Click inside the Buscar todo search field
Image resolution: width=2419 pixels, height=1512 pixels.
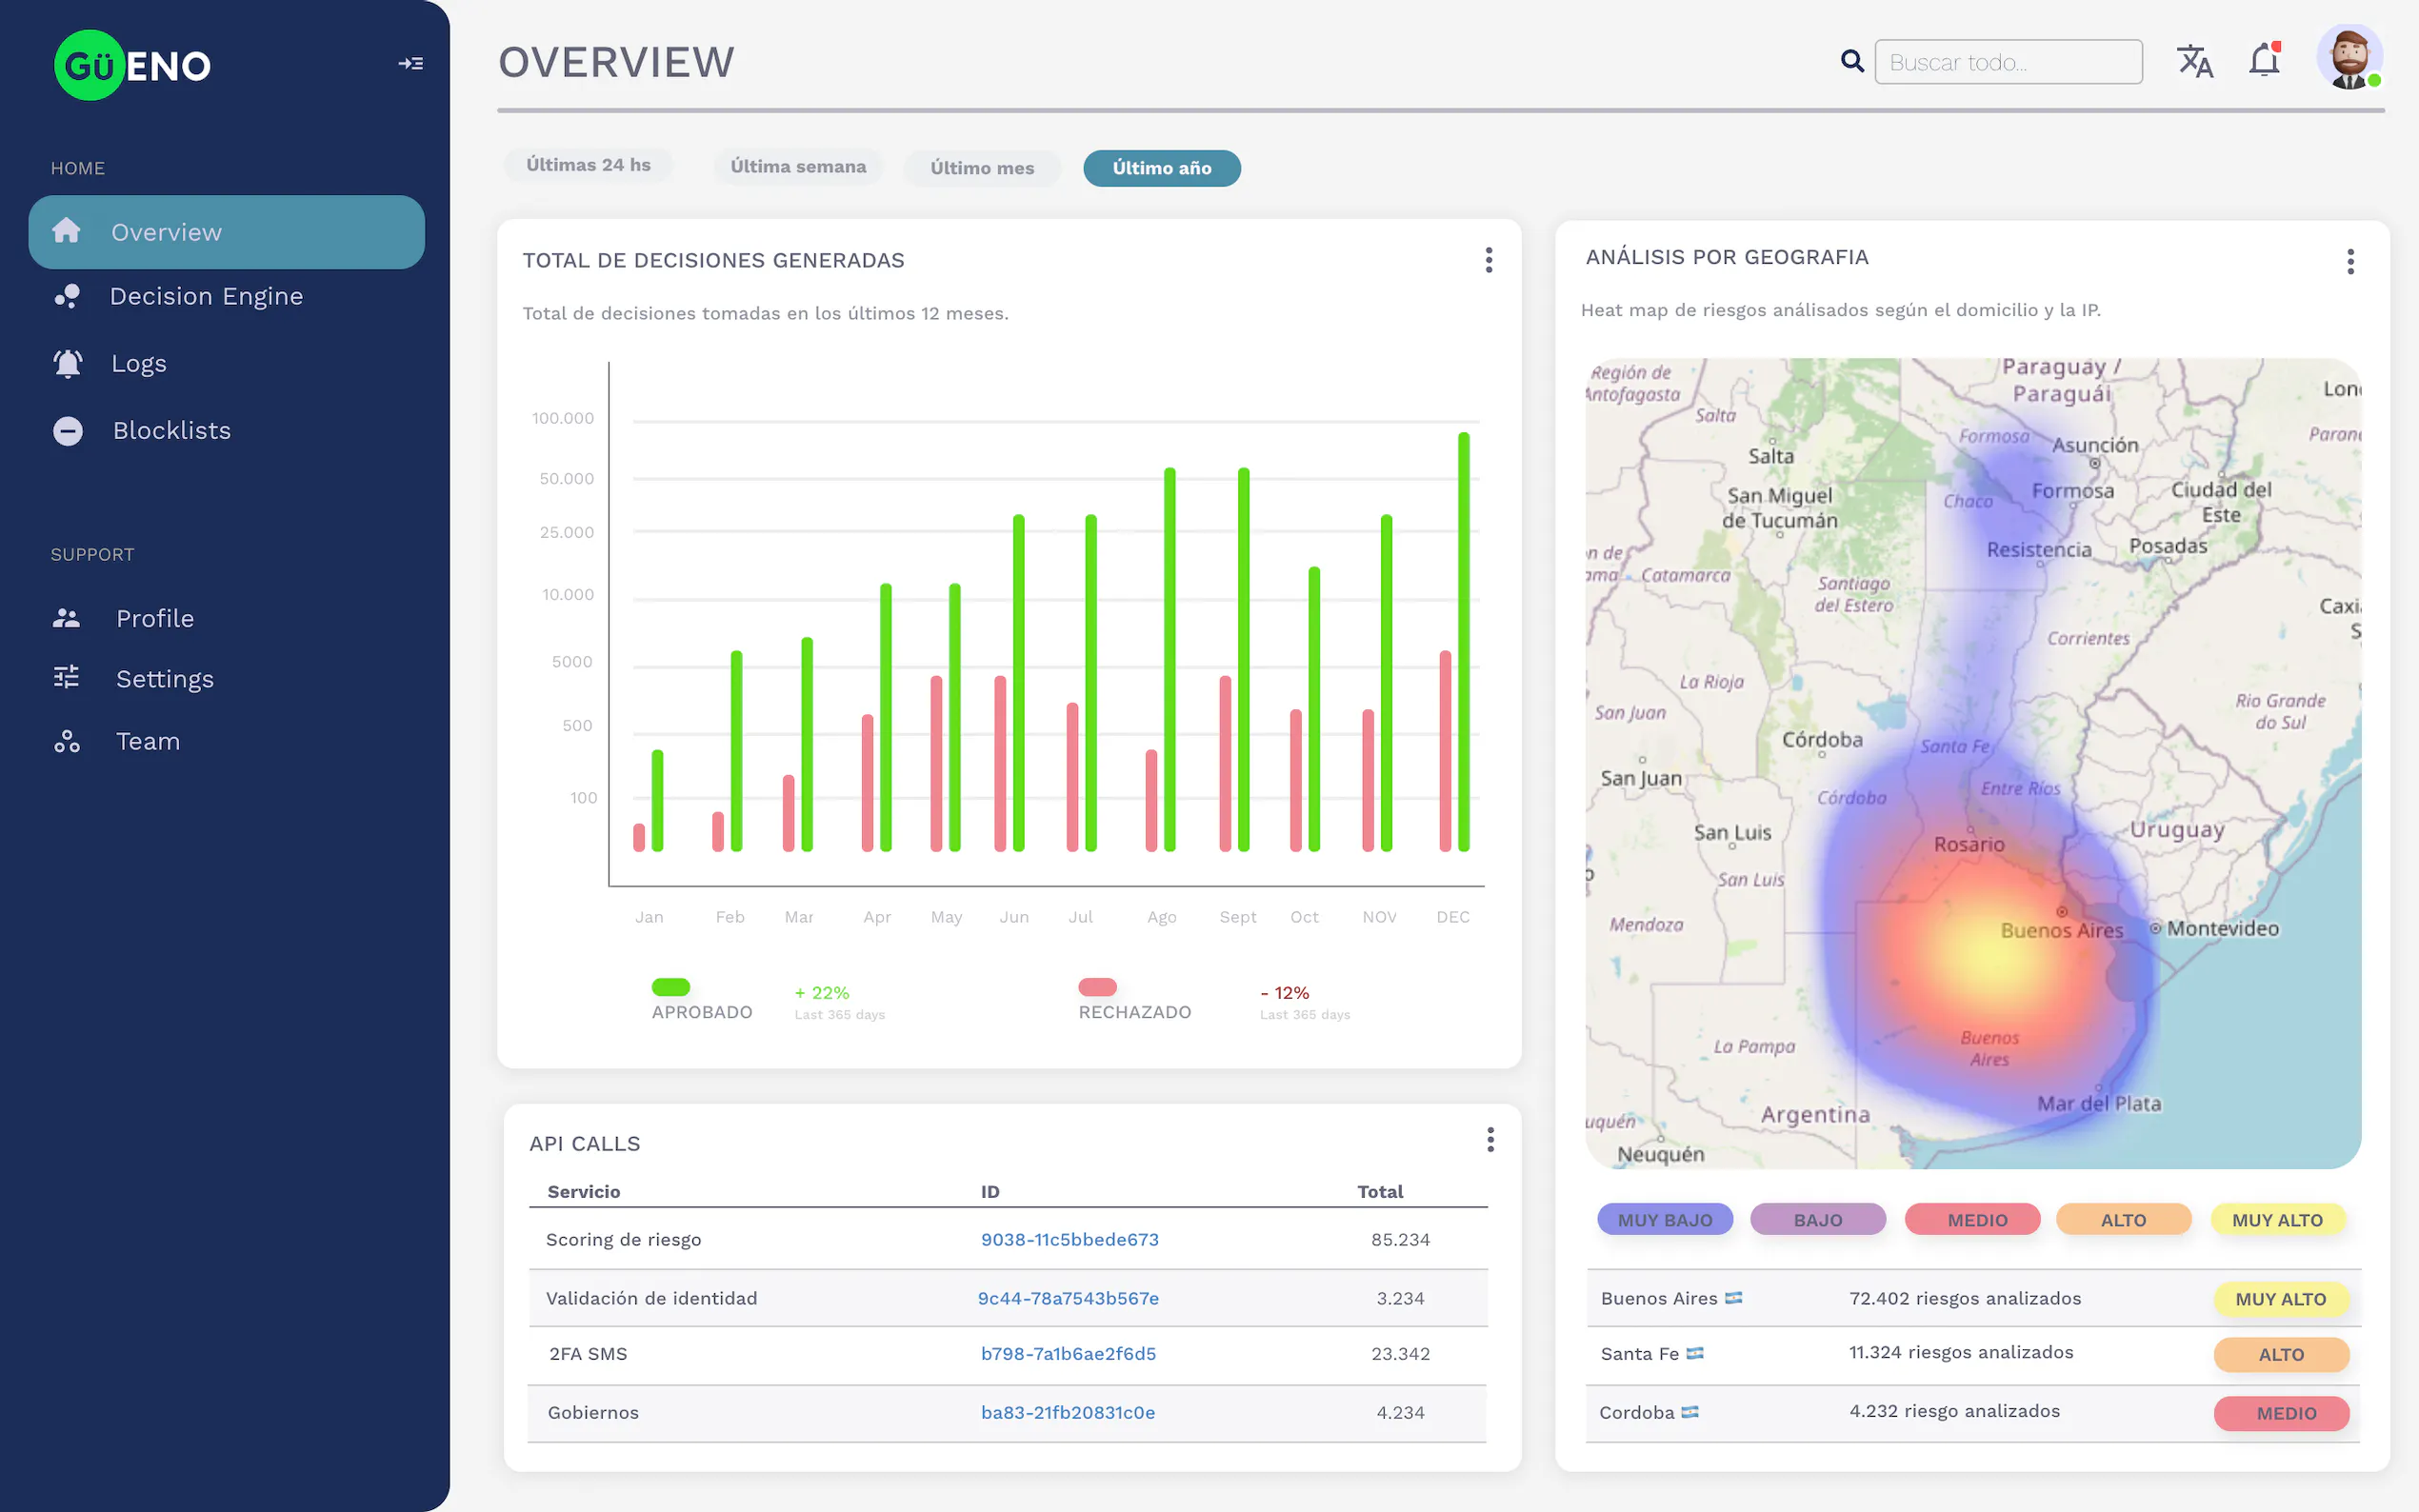click(2009, 61)
